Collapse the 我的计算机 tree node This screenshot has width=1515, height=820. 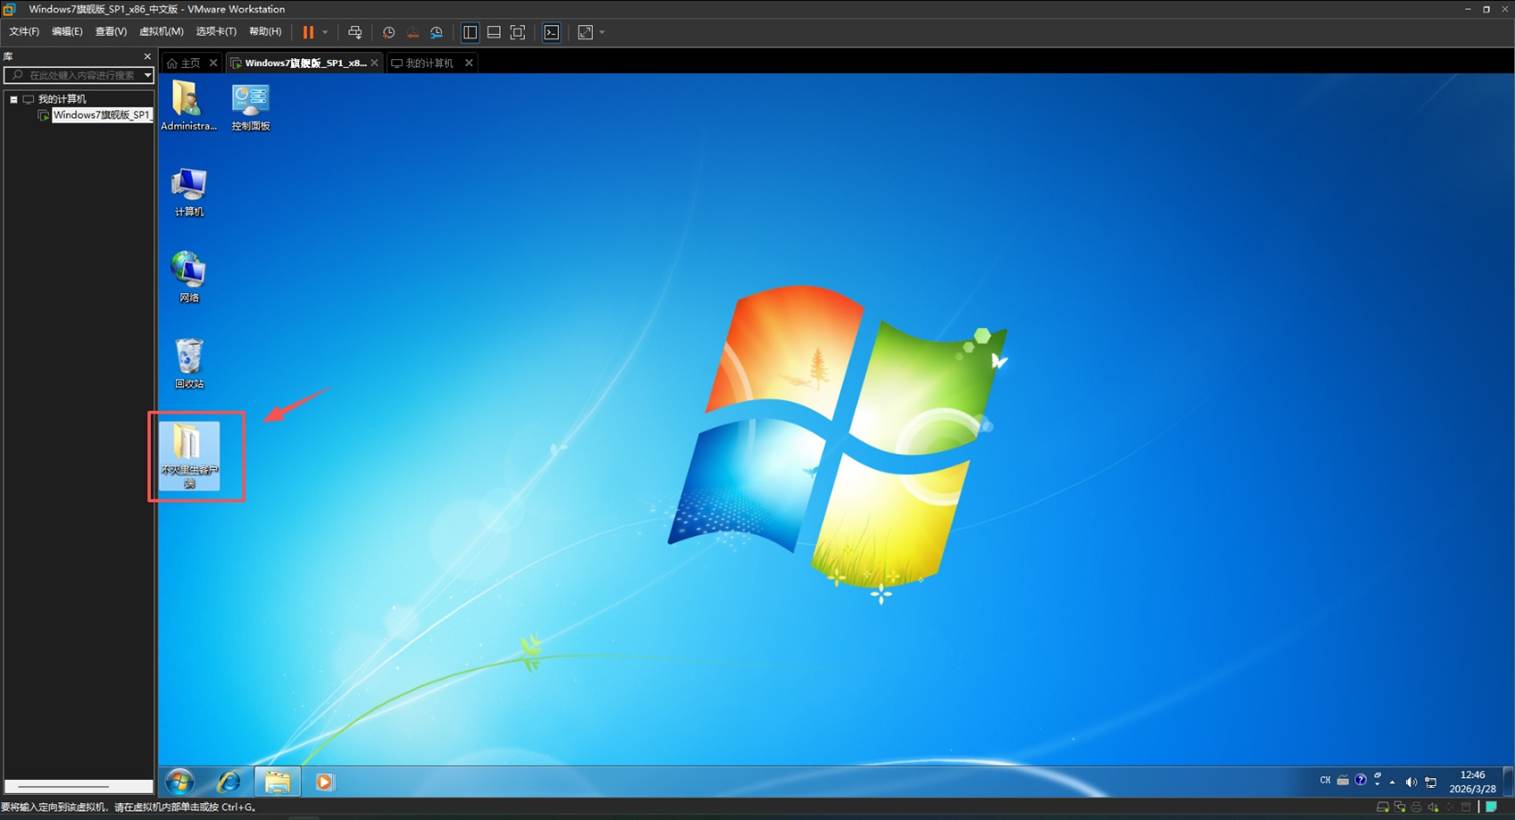tap(14, 99)
